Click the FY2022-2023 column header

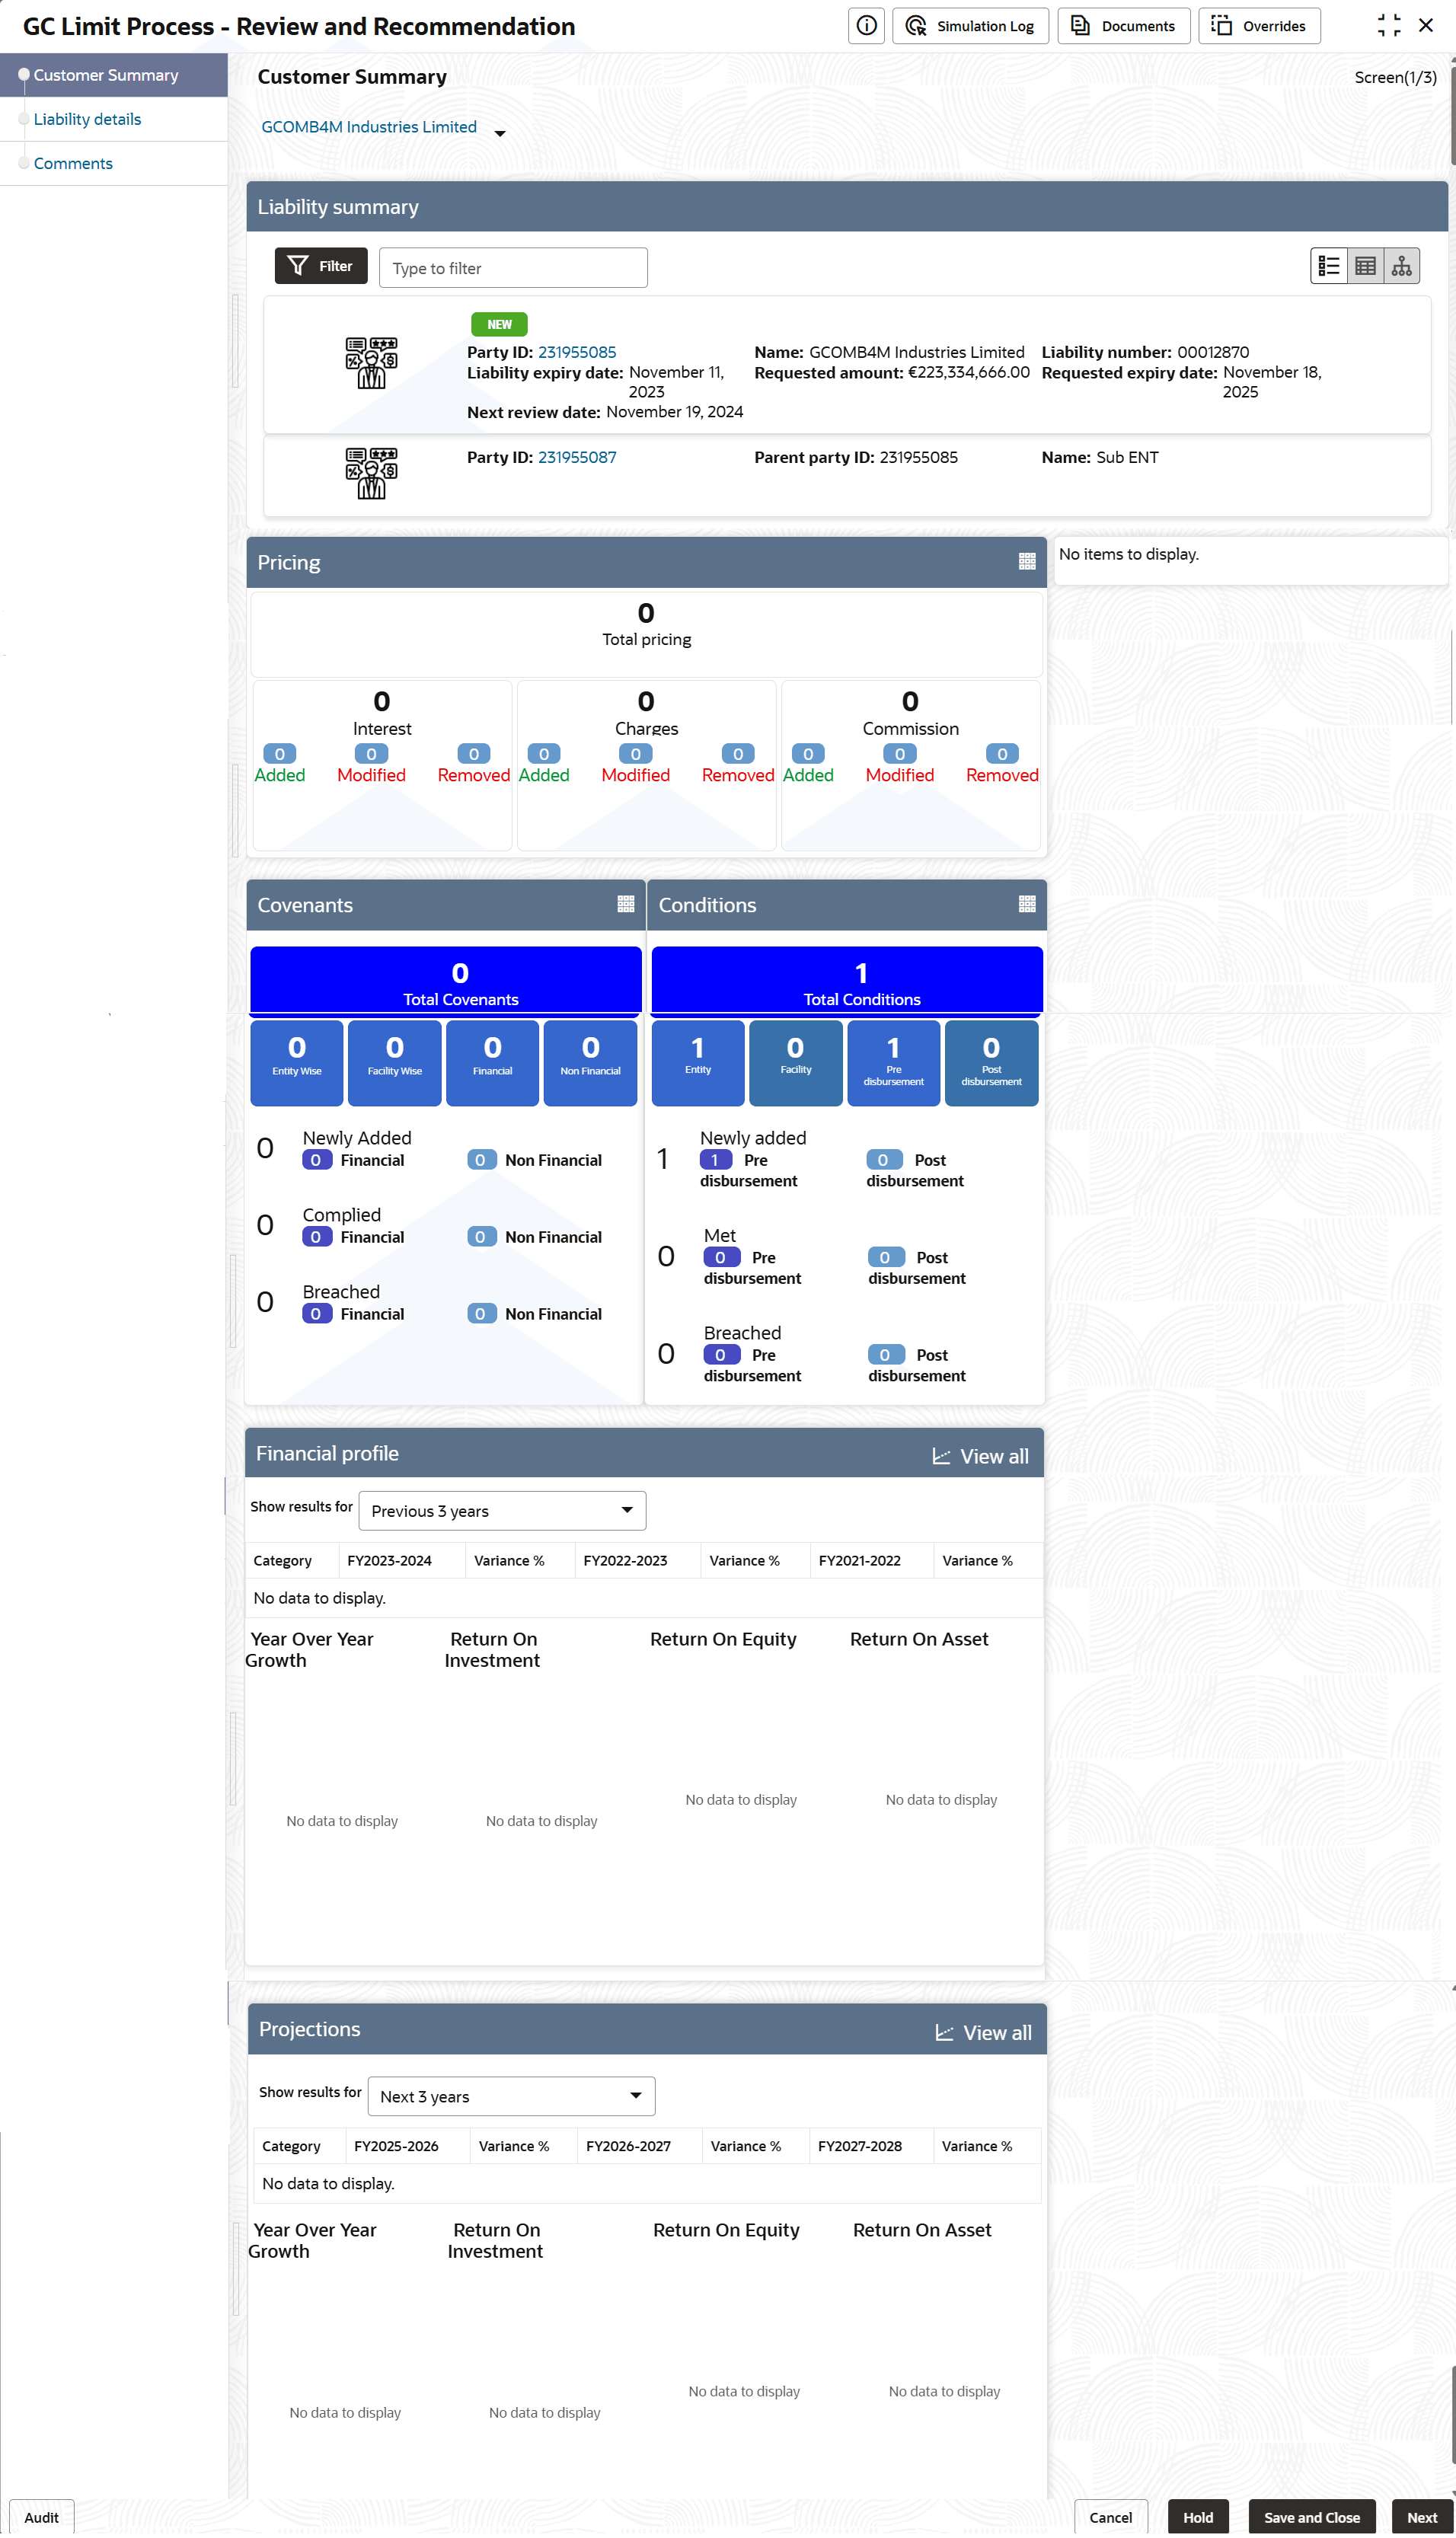click(625, 1560)
